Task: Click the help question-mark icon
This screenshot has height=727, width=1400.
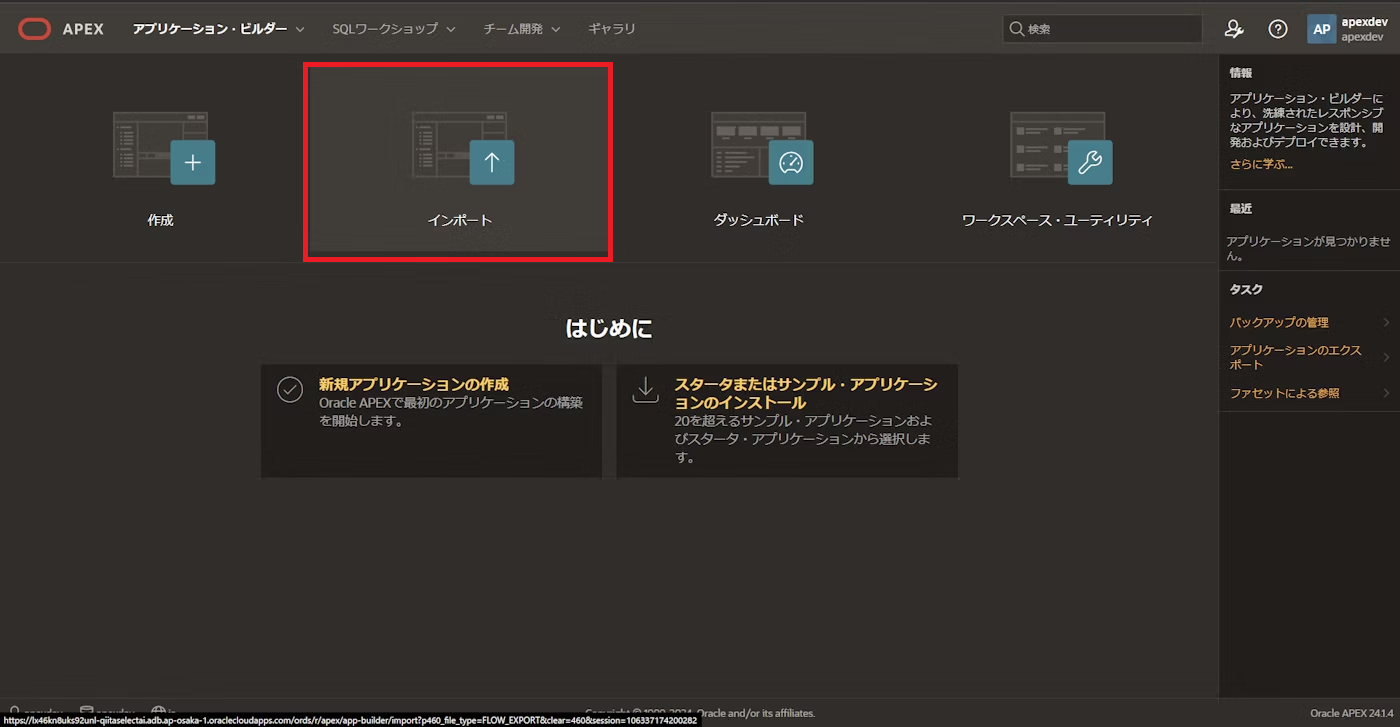Action: point(1278,29)
